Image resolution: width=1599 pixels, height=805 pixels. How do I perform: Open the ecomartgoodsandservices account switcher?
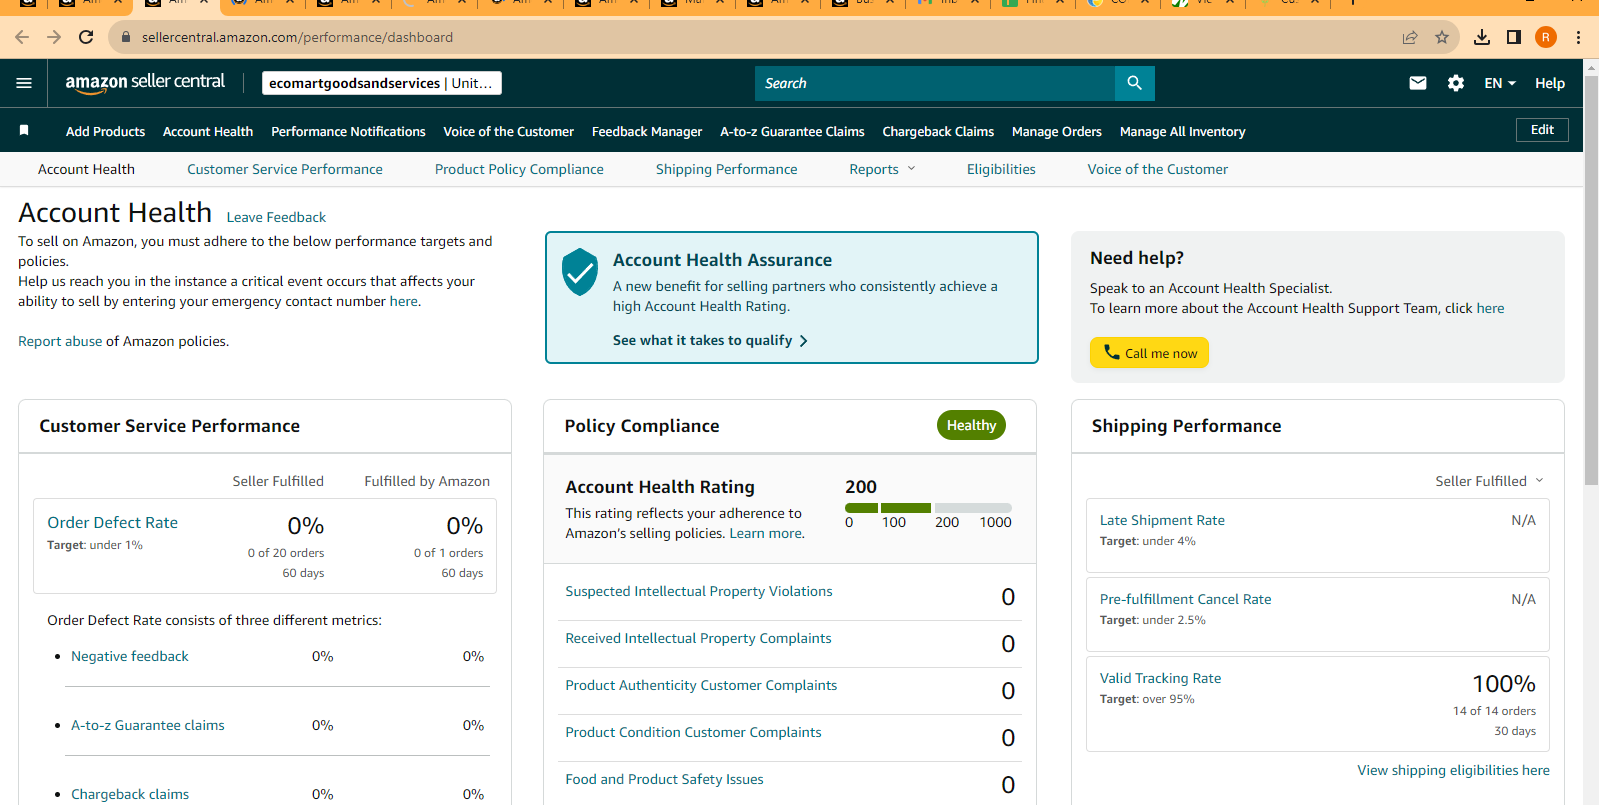coord(381,83)
